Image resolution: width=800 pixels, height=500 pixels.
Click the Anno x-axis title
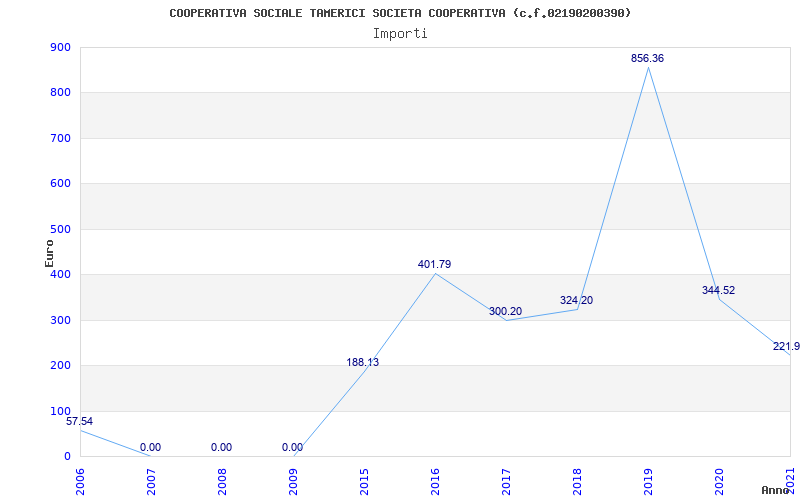[x=776, y=490]
